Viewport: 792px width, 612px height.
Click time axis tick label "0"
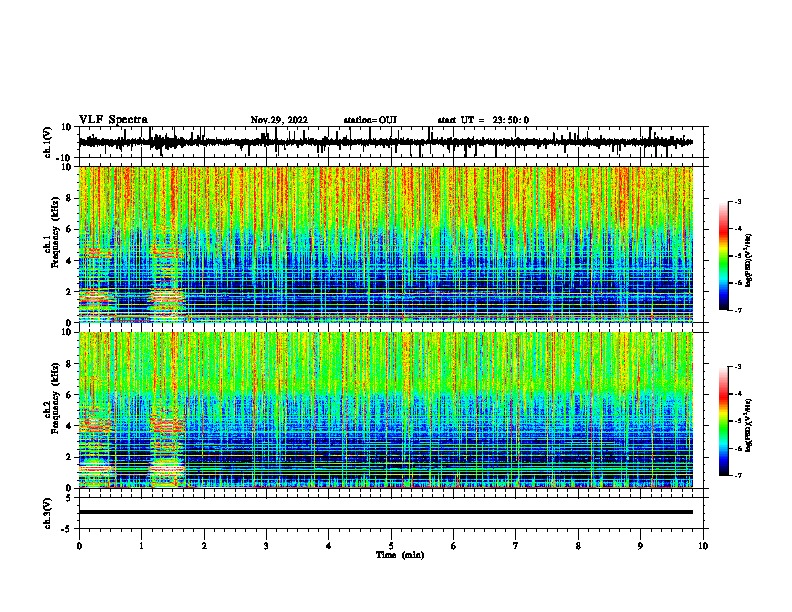point(79,546)
